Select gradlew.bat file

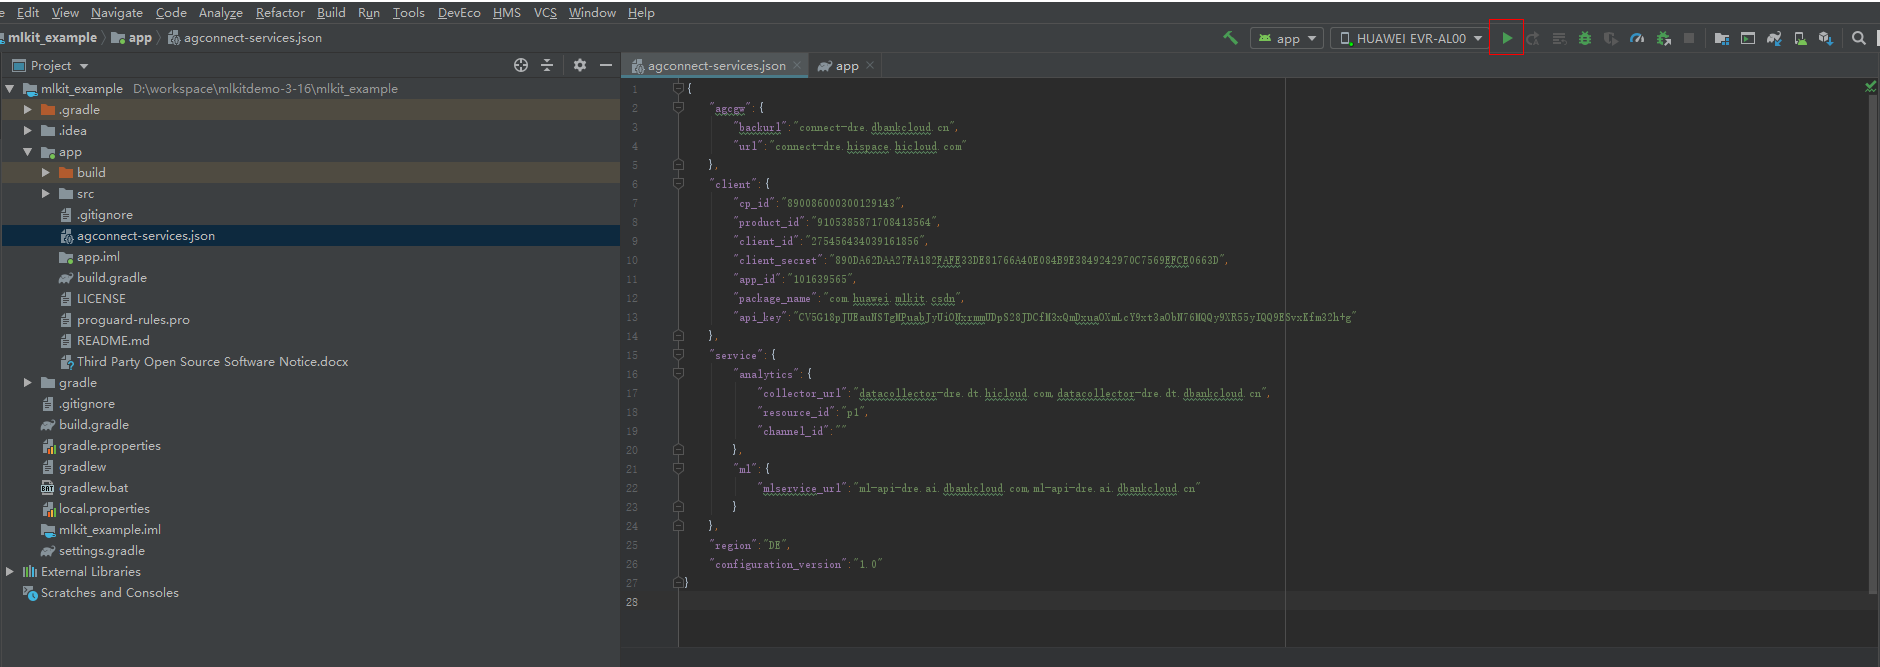(x=93, y=487)
